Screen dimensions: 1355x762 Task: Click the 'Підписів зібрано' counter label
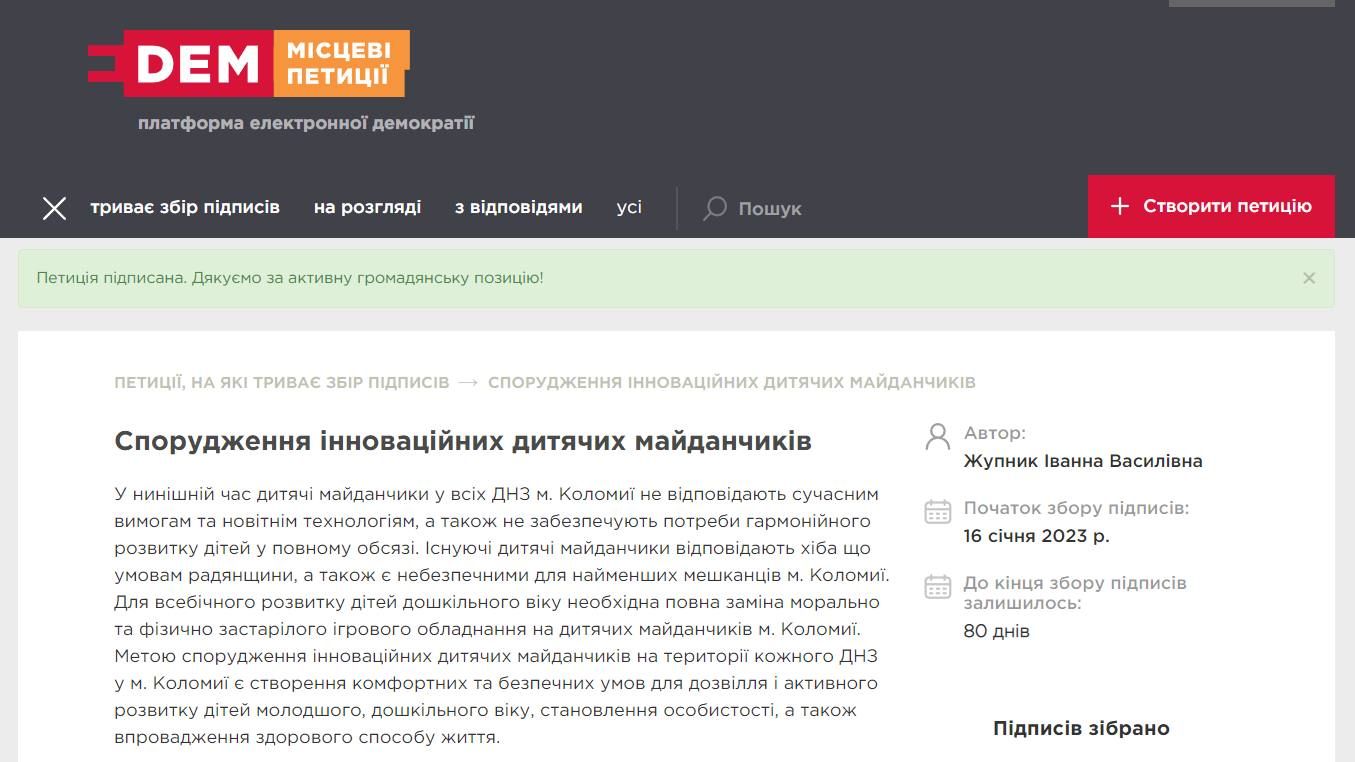click(x=1081, y=728)
